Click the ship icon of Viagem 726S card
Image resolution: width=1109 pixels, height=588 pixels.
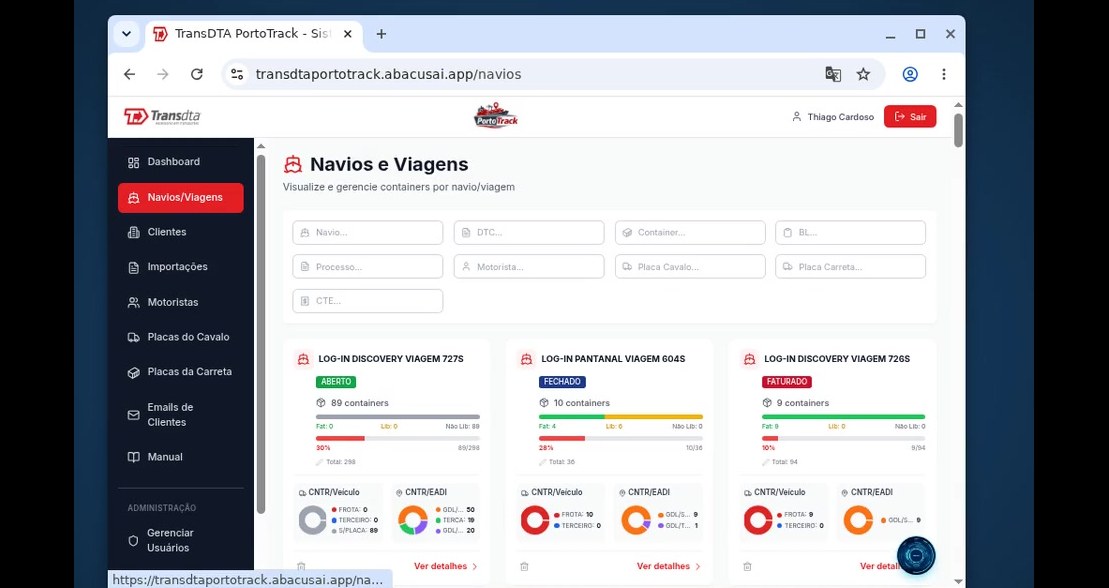[749, 359]
